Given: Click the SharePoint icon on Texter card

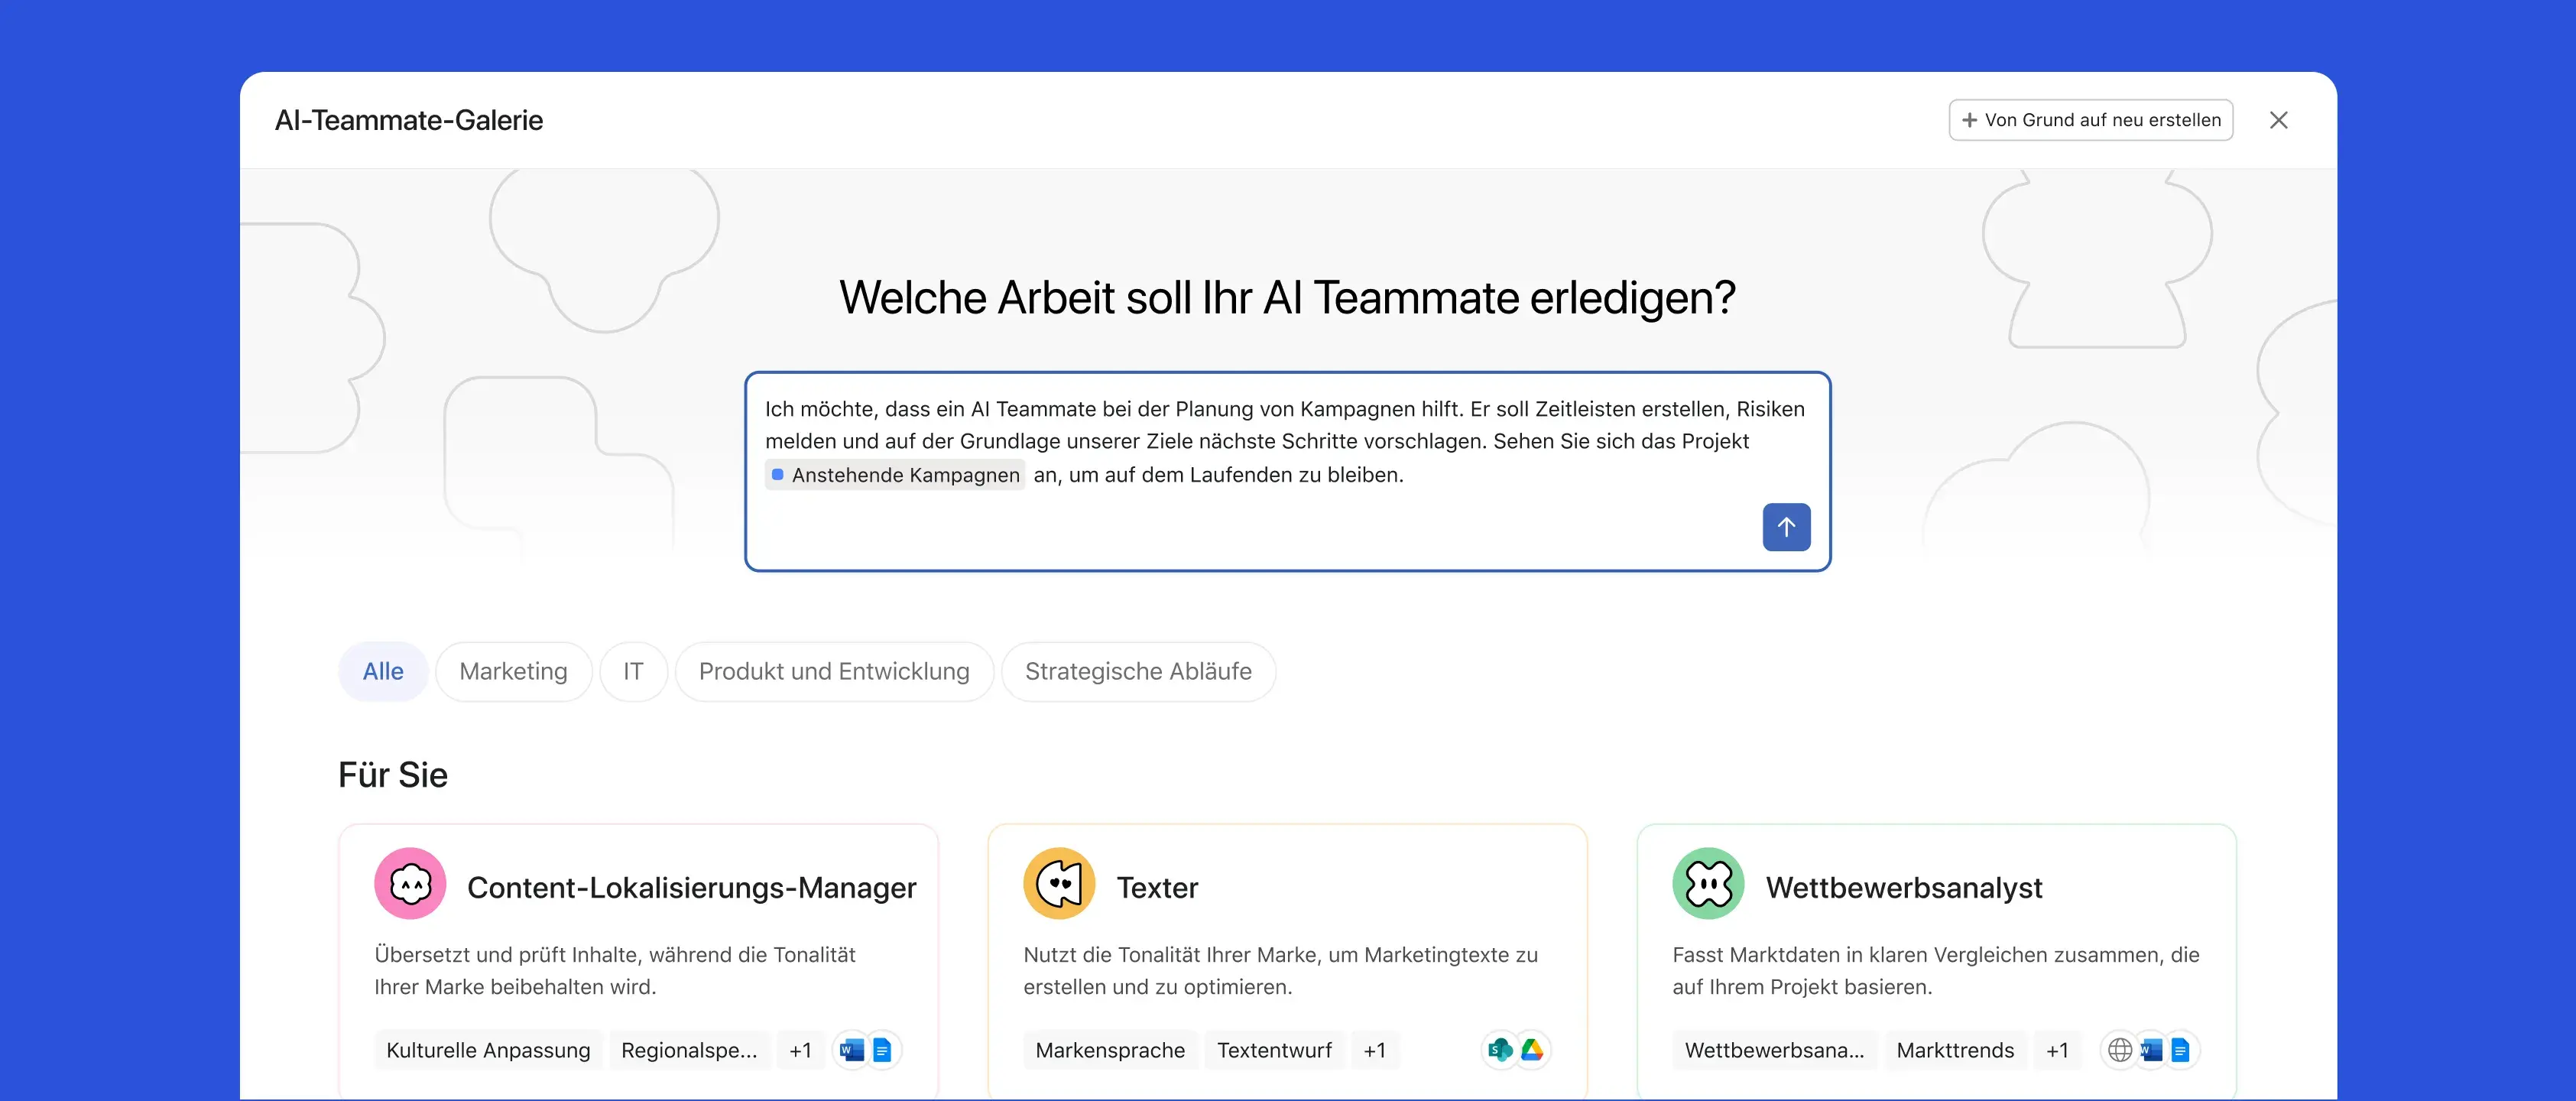Looking at the screenshot, I should click(x=1500, y=1050).
